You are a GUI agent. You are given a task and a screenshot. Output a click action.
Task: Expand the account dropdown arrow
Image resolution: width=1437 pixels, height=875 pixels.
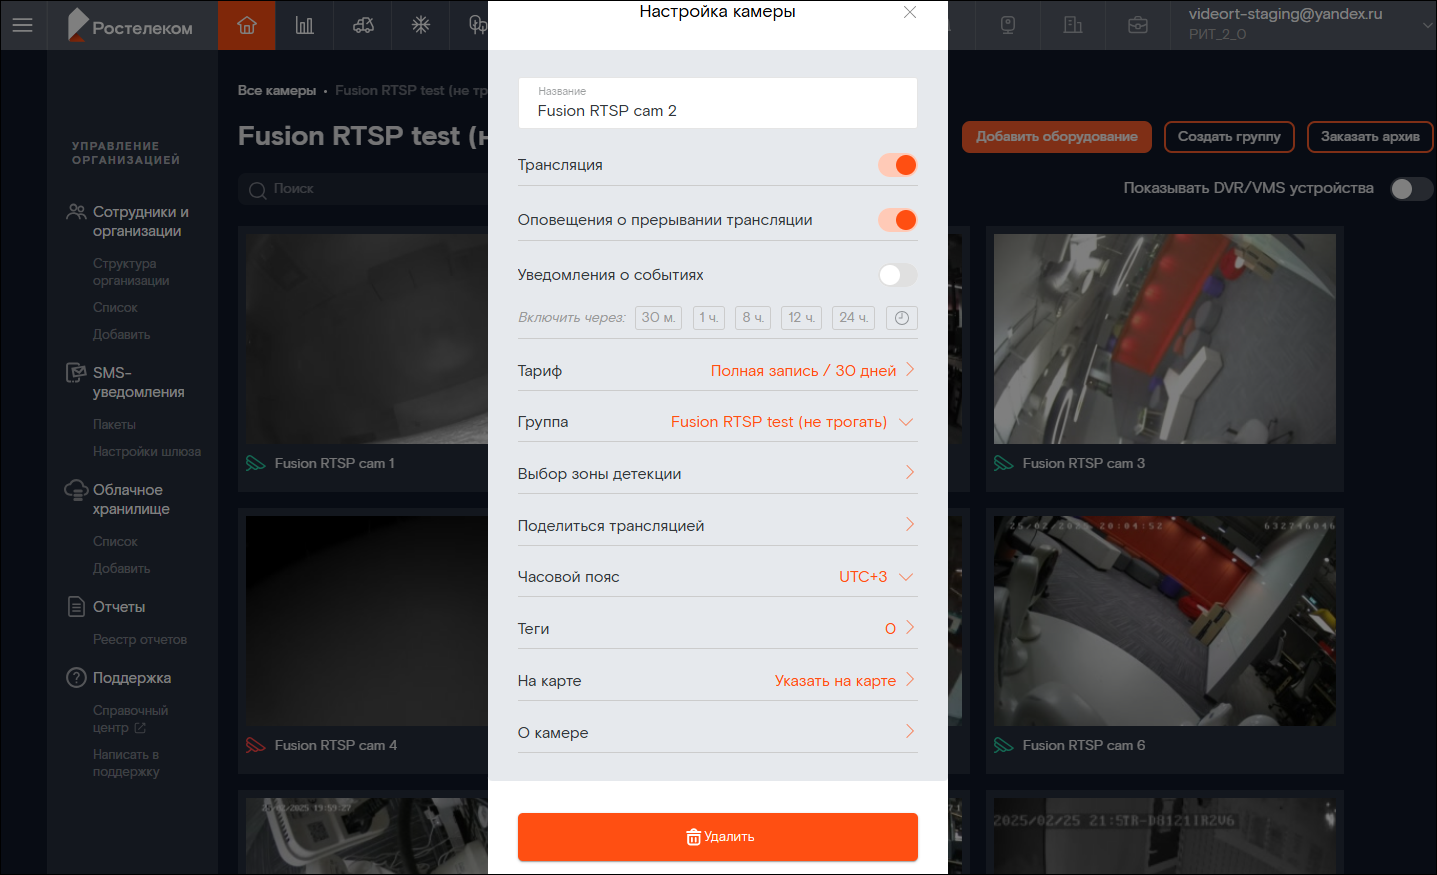point(1427,25)
